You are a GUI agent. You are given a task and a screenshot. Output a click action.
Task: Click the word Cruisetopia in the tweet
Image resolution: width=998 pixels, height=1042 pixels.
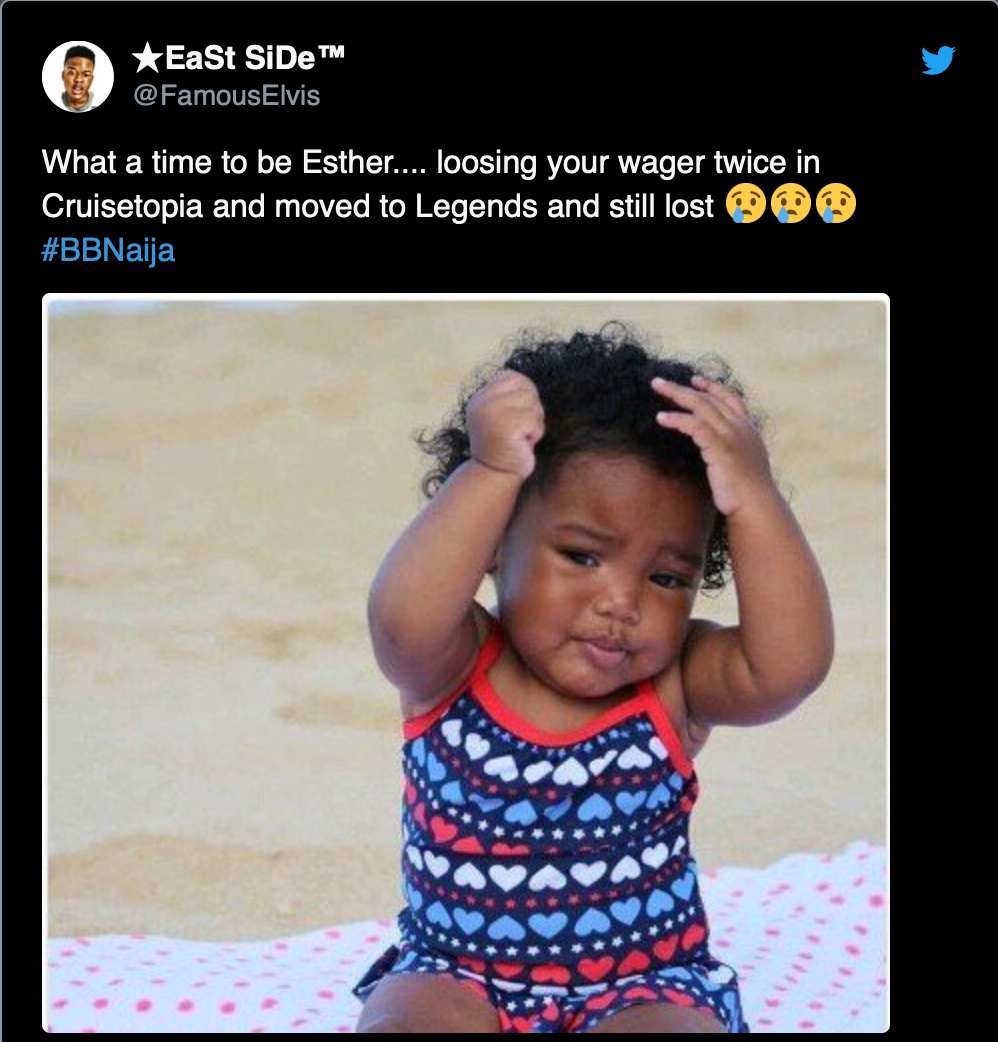point(122,207)
